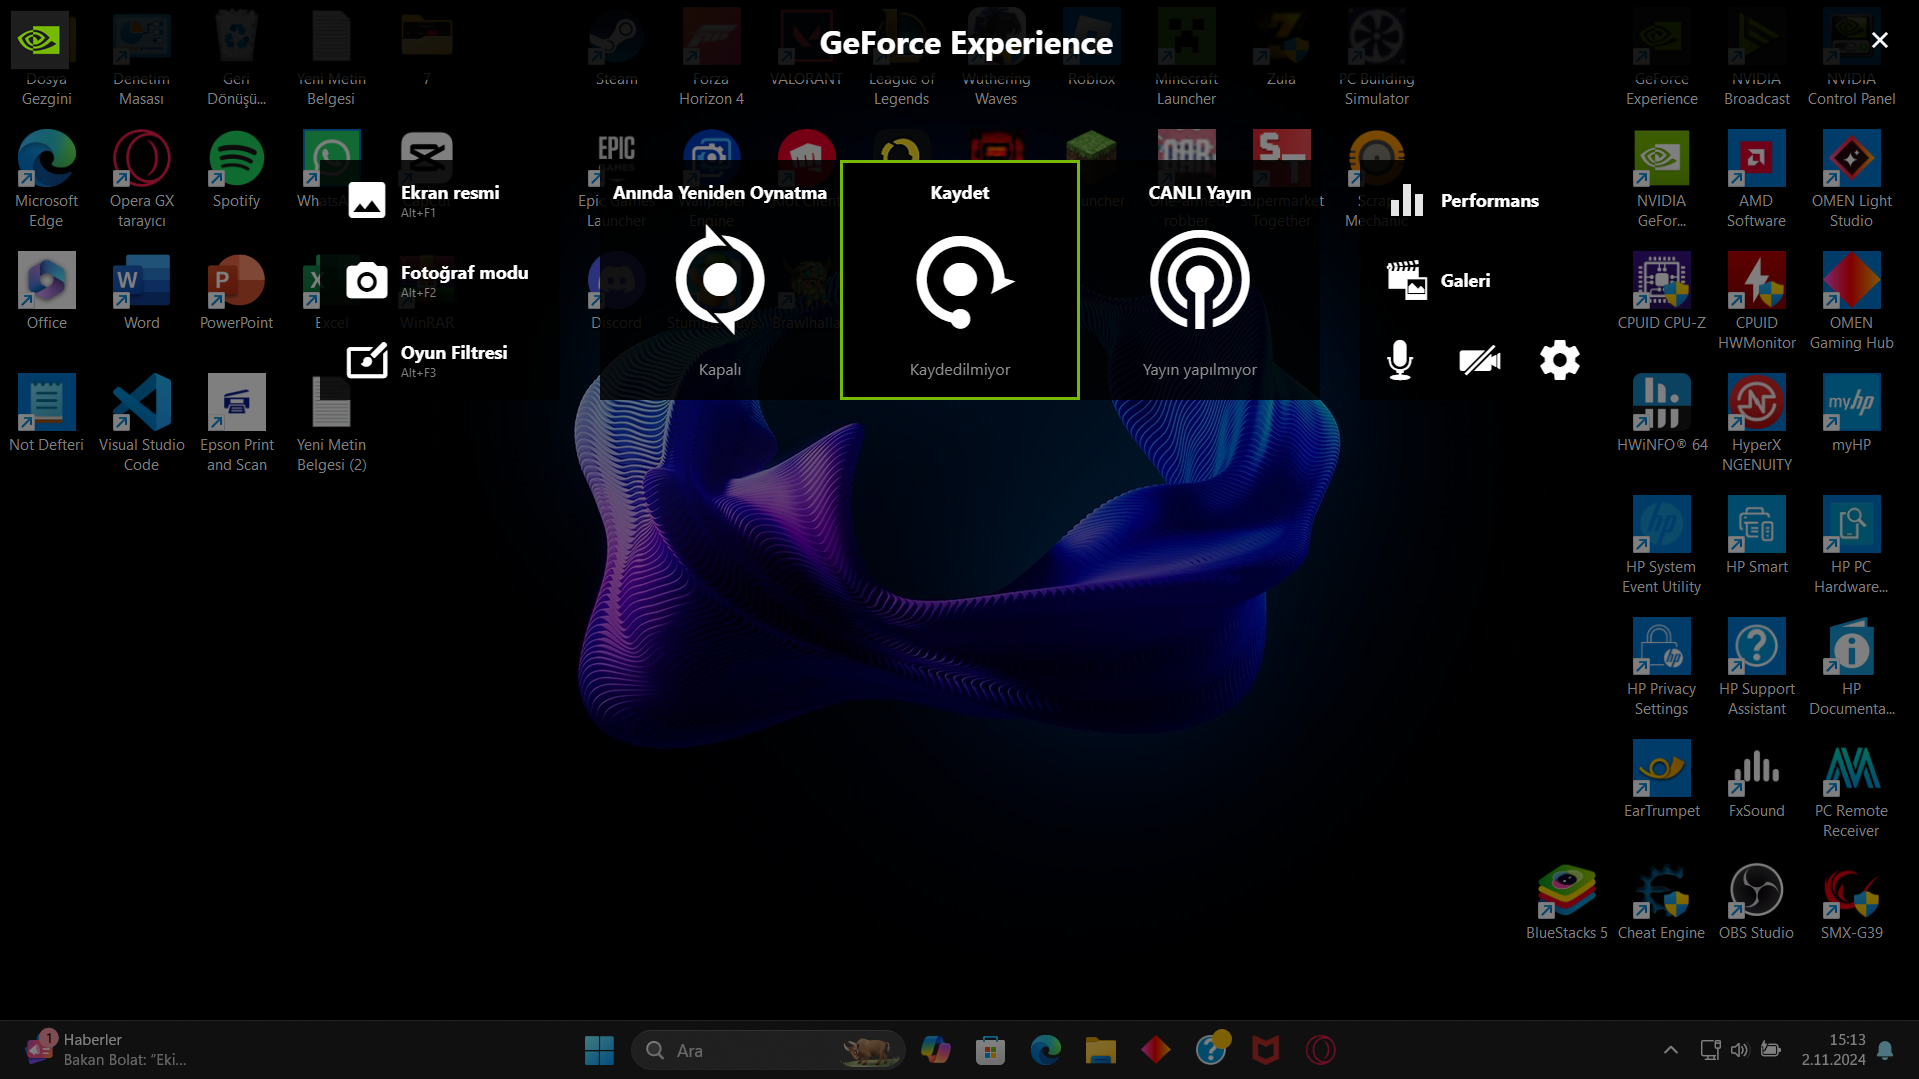The image size is (1919, 1079).
Task: Expand hidden system tray icons
Action: pyautogui.click(x=1670, y=1050)
